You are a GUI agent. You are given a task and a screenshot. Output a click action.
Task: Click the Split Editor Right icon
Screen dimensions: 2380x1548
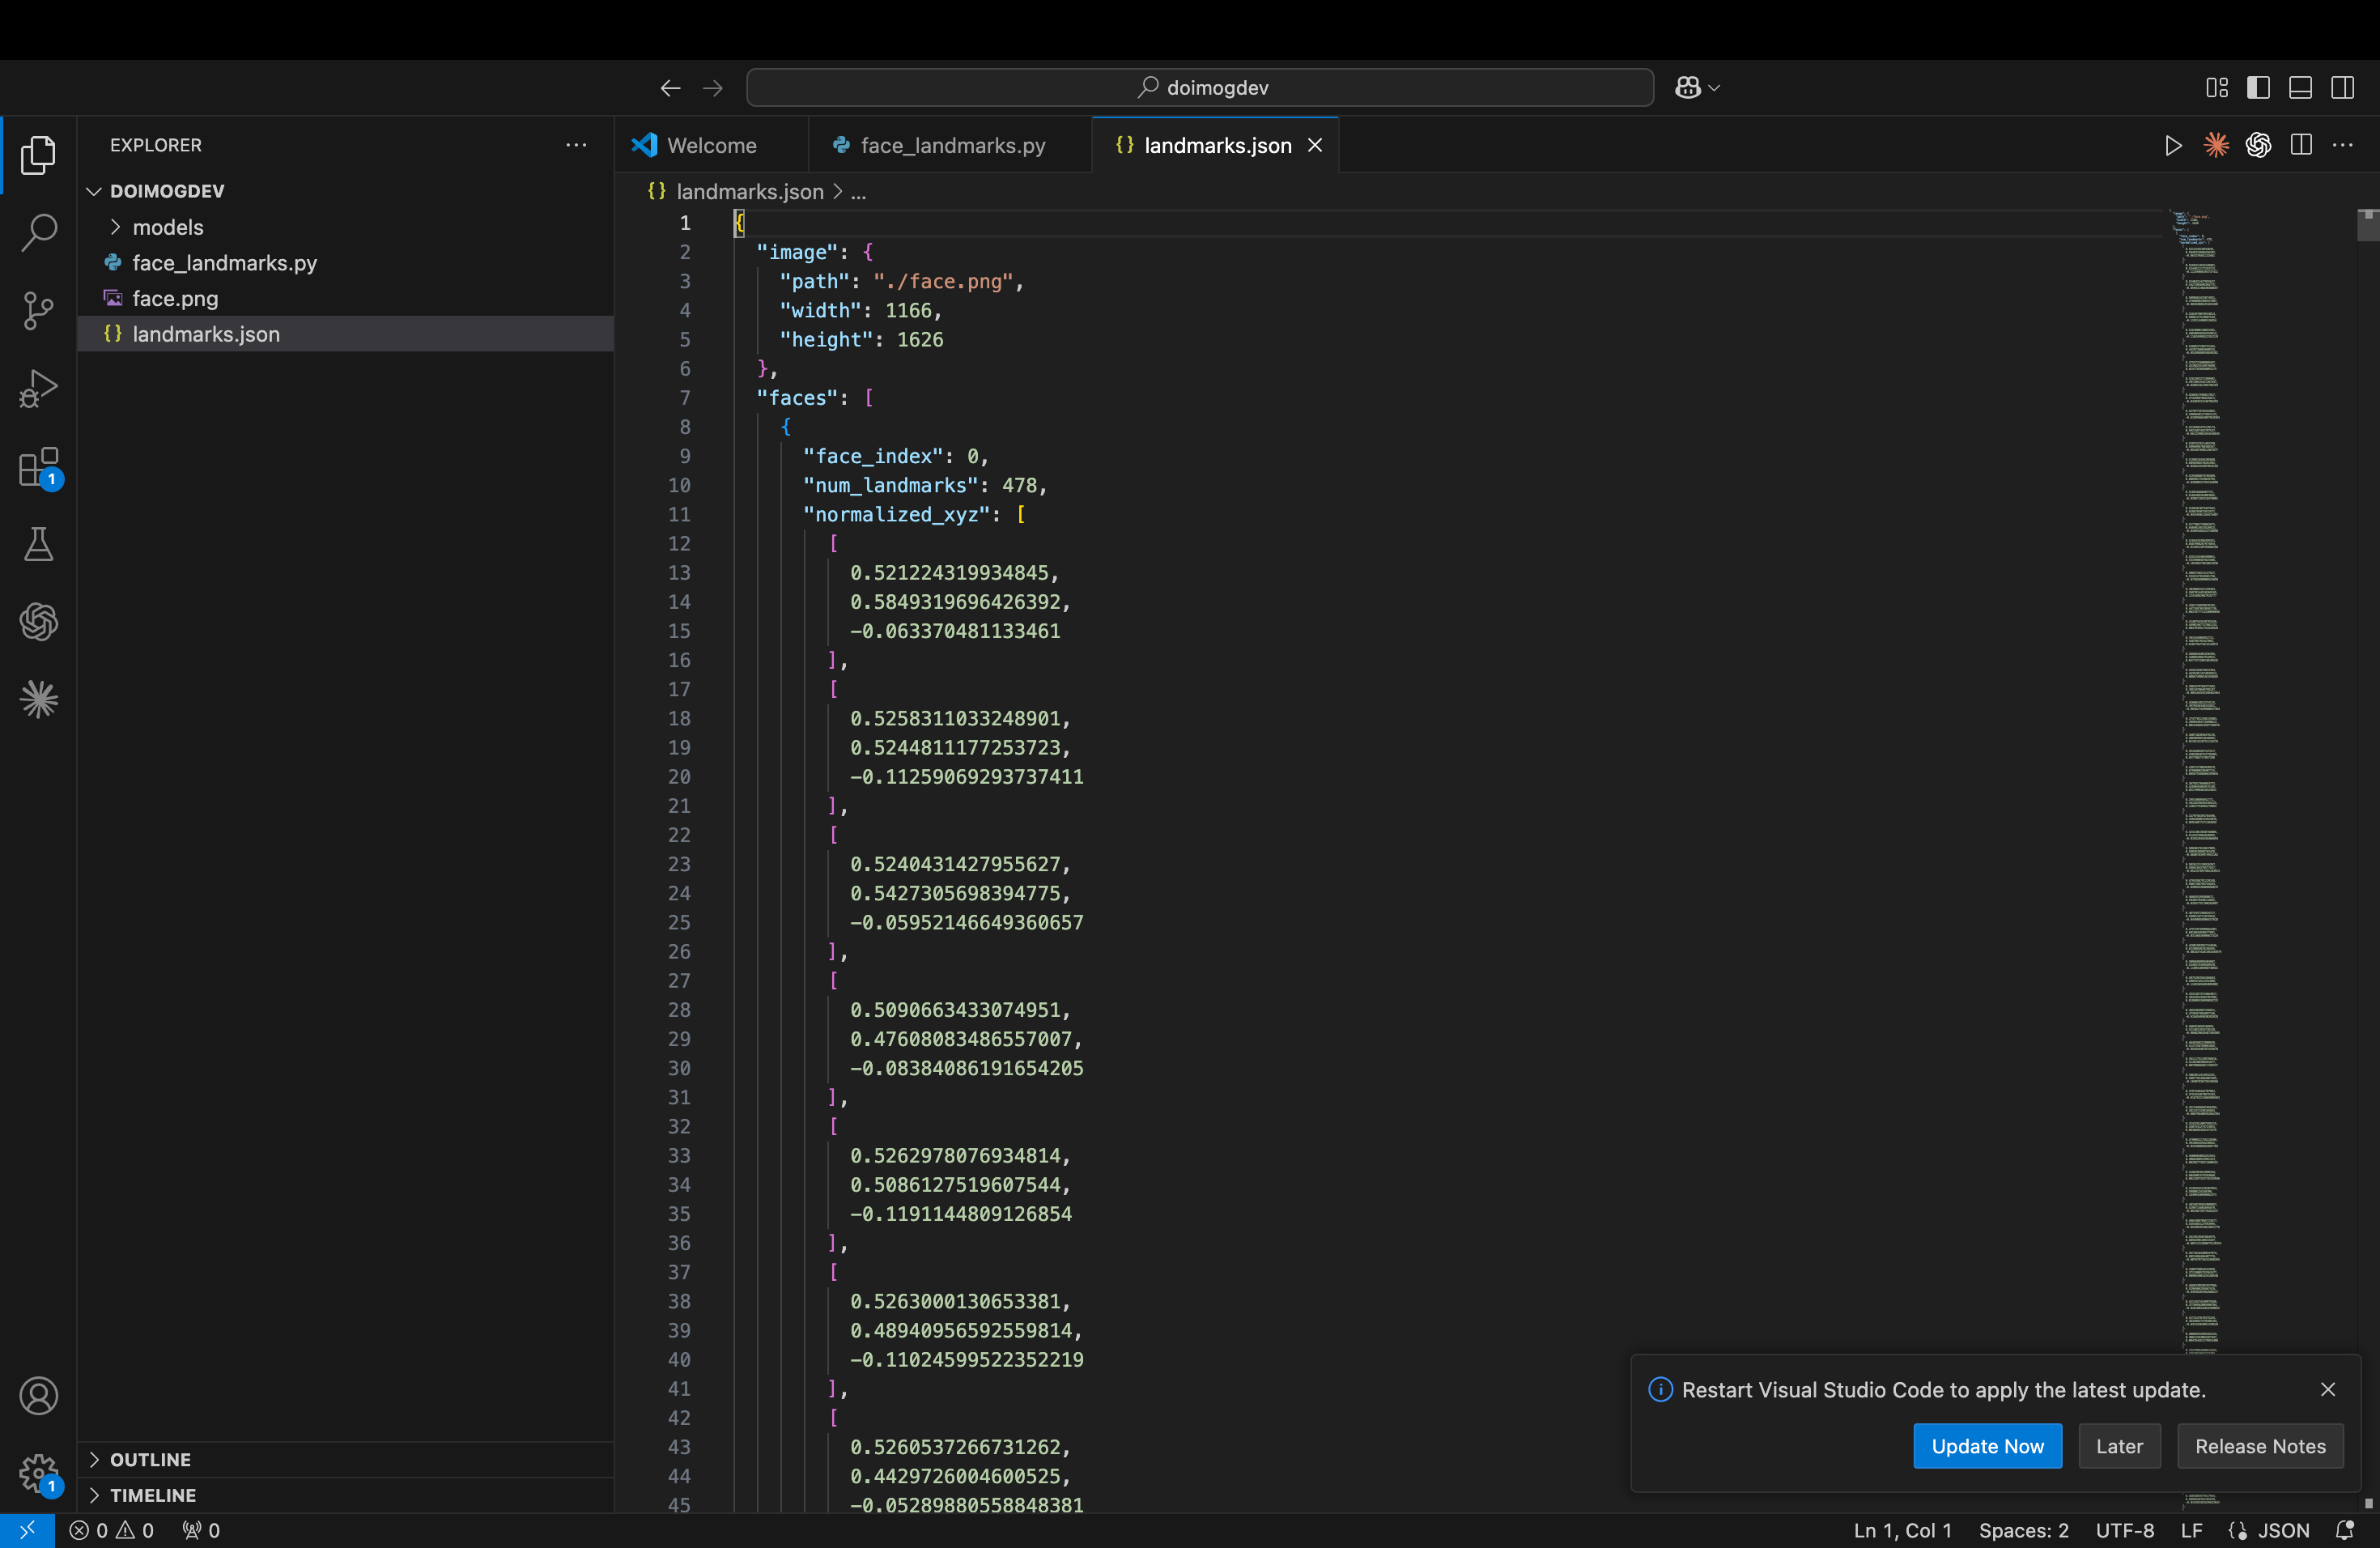coord(2300,145)
